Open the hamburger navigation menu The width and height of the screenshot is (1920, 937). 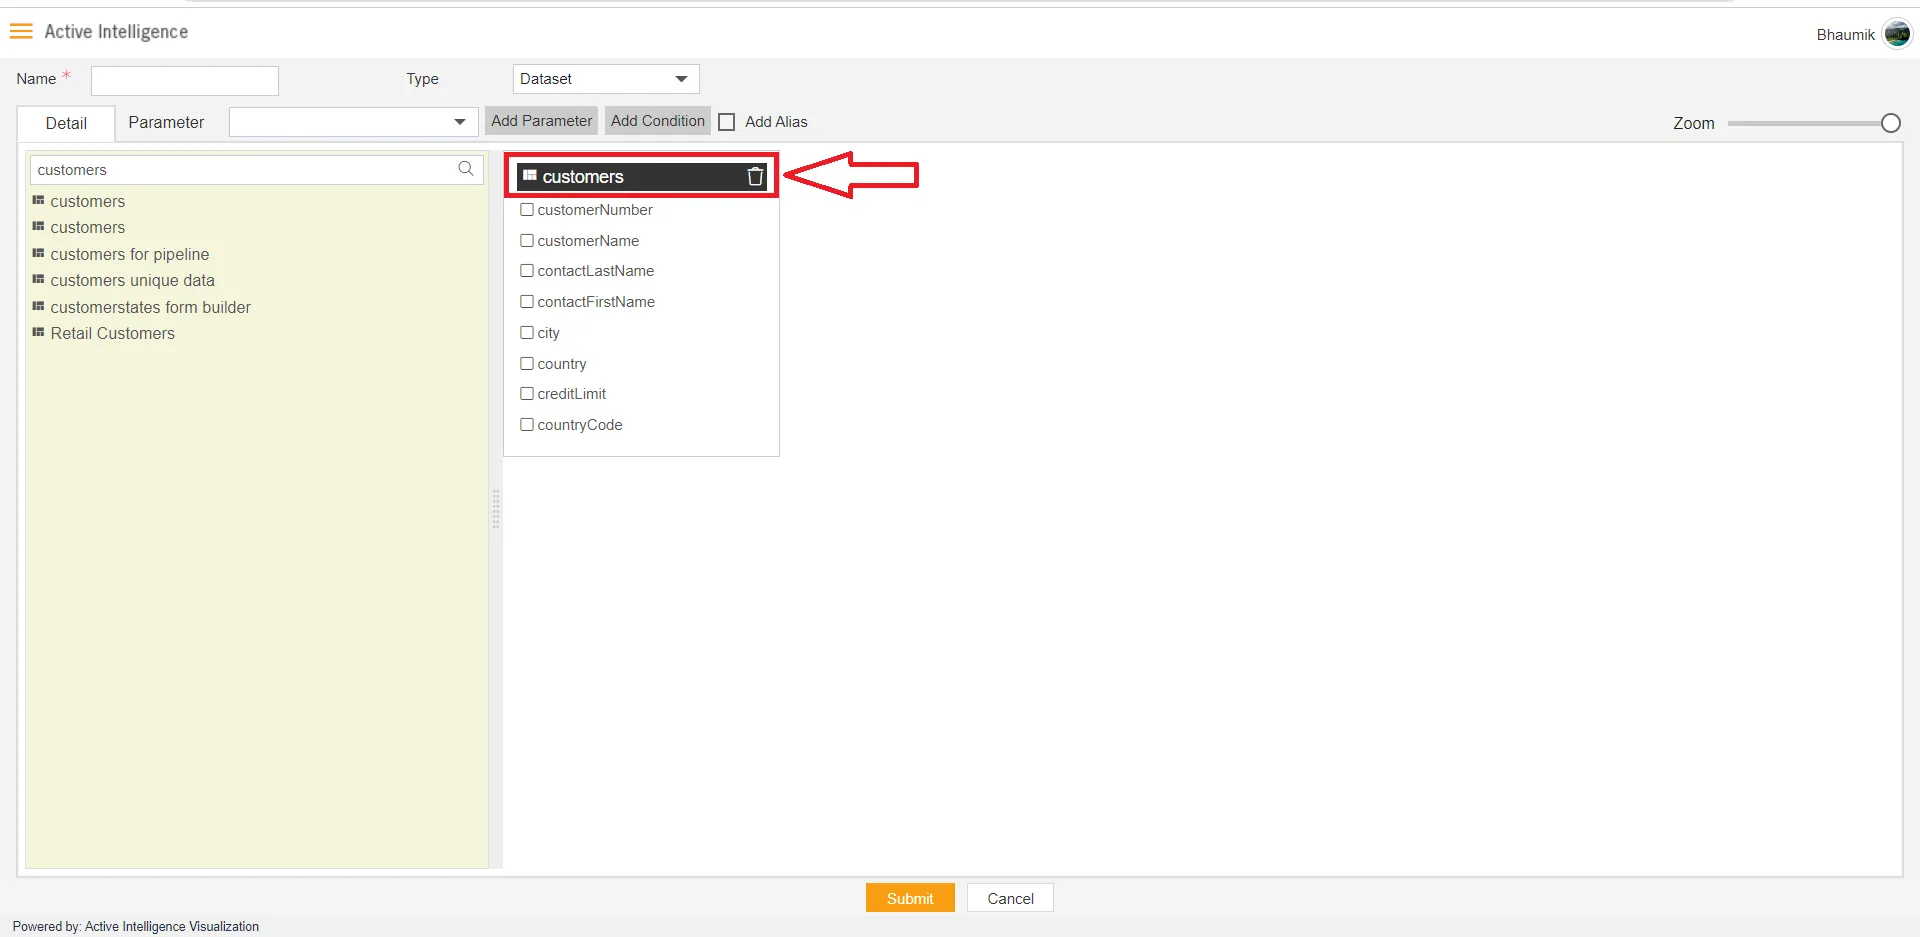pos(21,32)
